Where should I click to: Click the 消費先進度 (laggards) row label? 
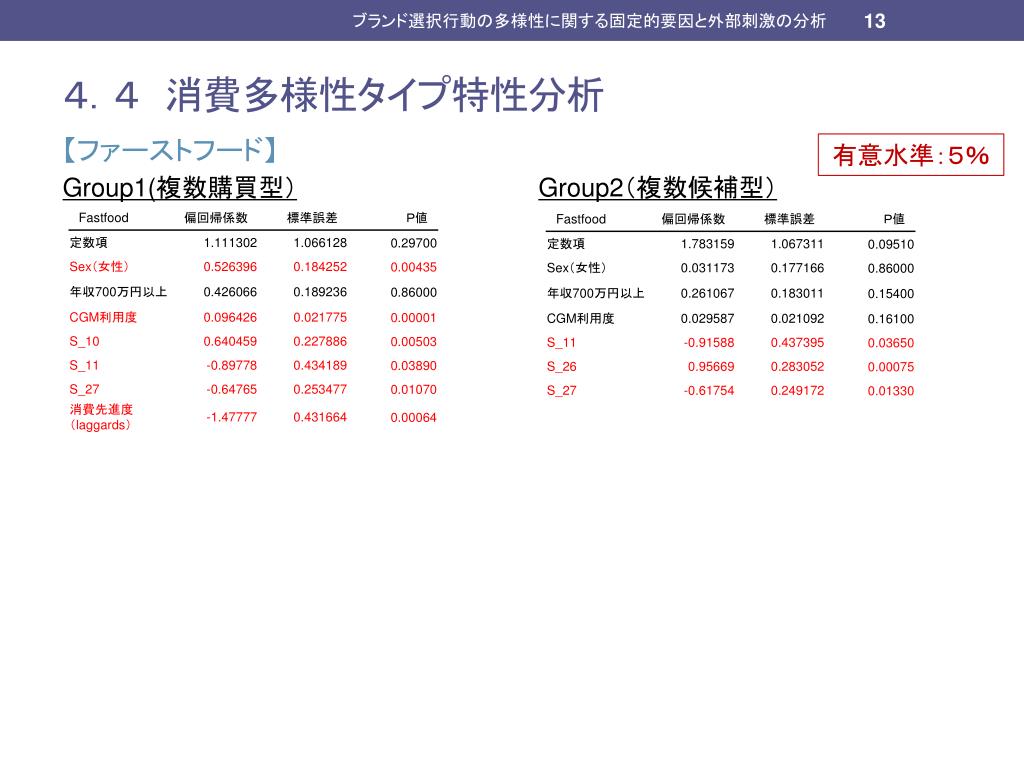tap(101, 417)
